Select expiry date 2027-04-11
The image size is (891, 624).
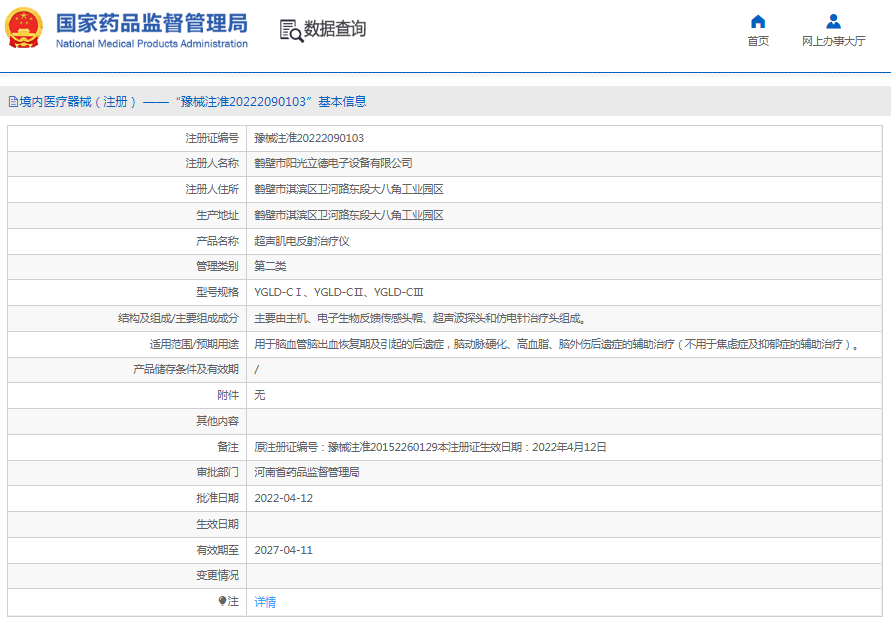[x=284, y=550]
